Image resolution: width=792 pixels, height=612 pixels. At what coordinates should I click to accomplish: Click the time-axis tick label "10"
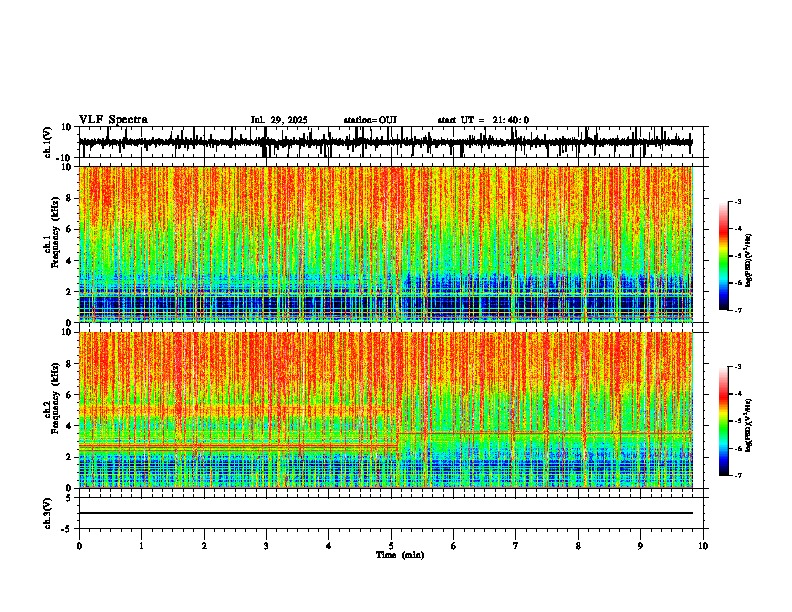pos(703,546)
